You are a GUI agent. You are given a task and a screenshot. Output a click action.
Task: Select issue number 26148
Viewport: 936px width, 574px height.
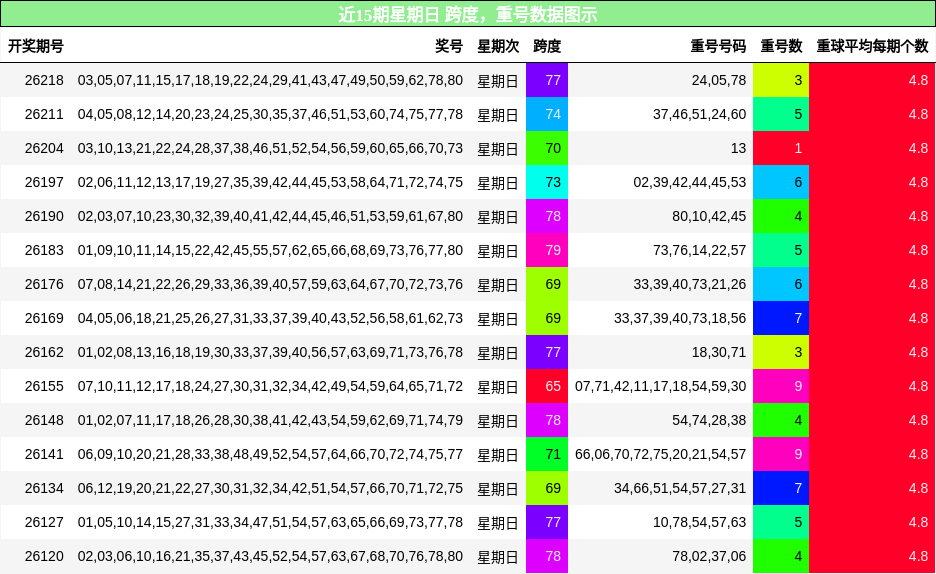[44, 421]
